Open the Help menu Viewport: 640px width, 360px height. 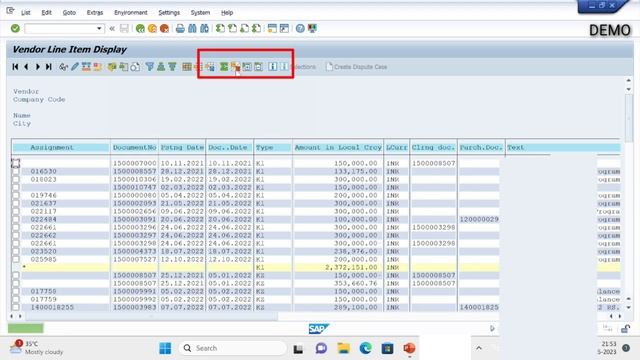tap(227, 13)
